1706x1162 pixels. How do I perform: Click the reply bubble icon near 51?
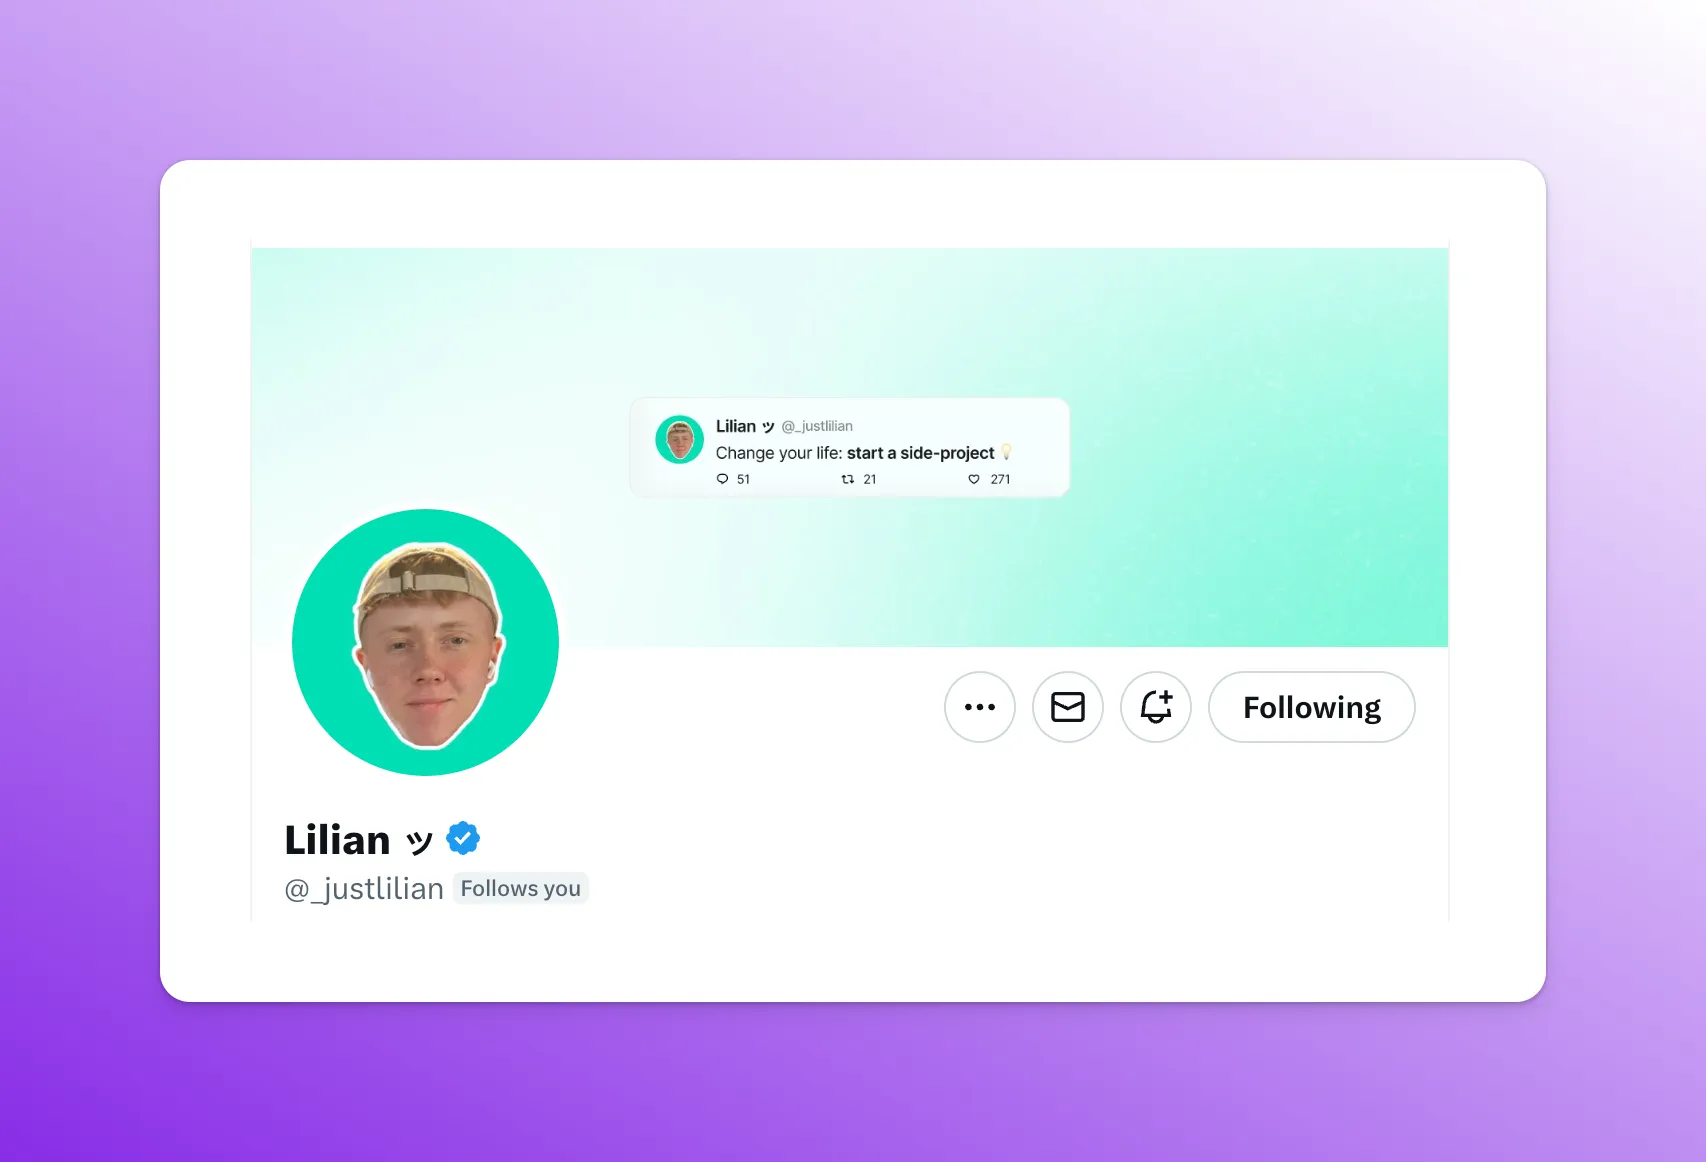coord(722,479)
